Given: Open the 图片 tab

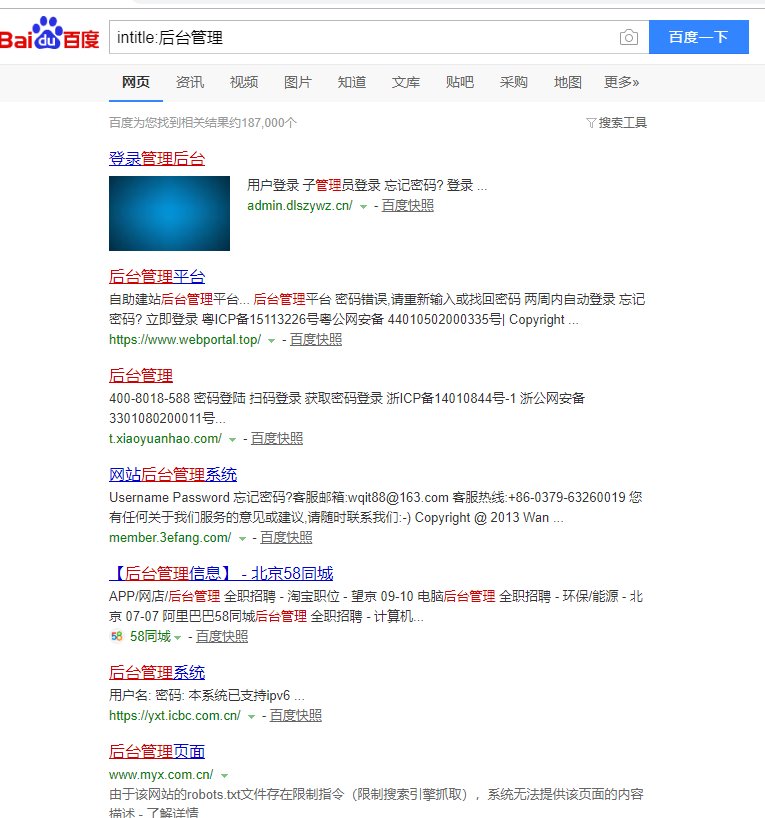Looking at the screenshot, I should click(297, 82).
